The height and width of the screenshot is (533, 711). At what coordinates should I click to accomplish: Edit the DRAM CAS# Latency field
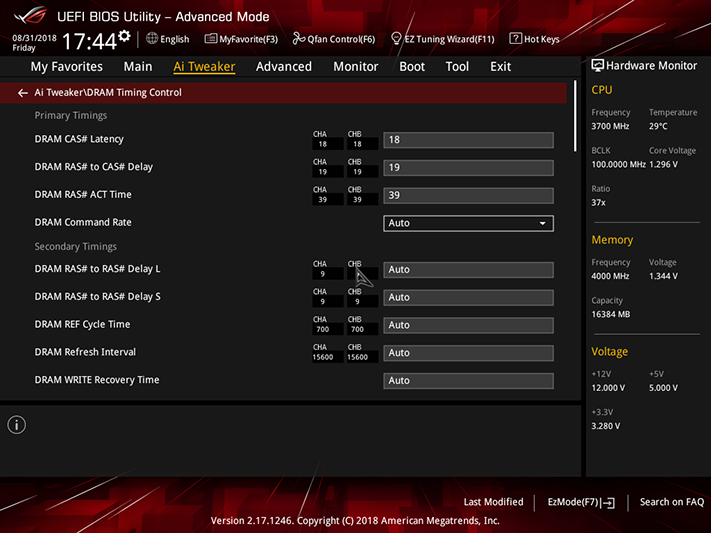coord(468,140)
